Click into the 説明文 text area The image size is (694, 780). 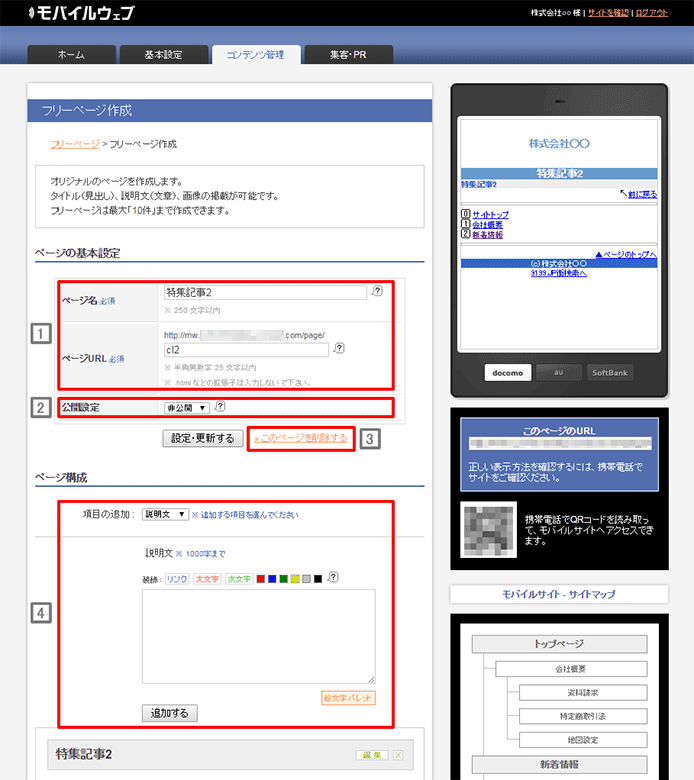point(258,636)
